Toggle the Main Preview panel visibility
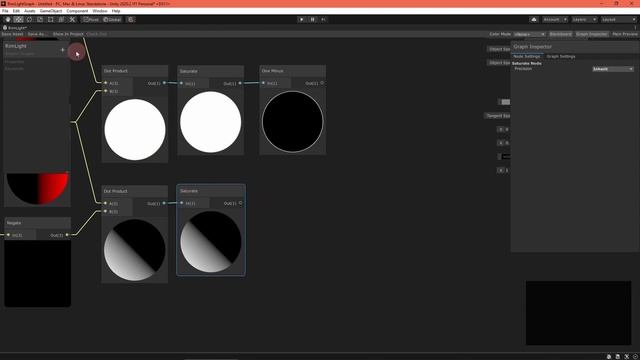 [x=625, y=34]
